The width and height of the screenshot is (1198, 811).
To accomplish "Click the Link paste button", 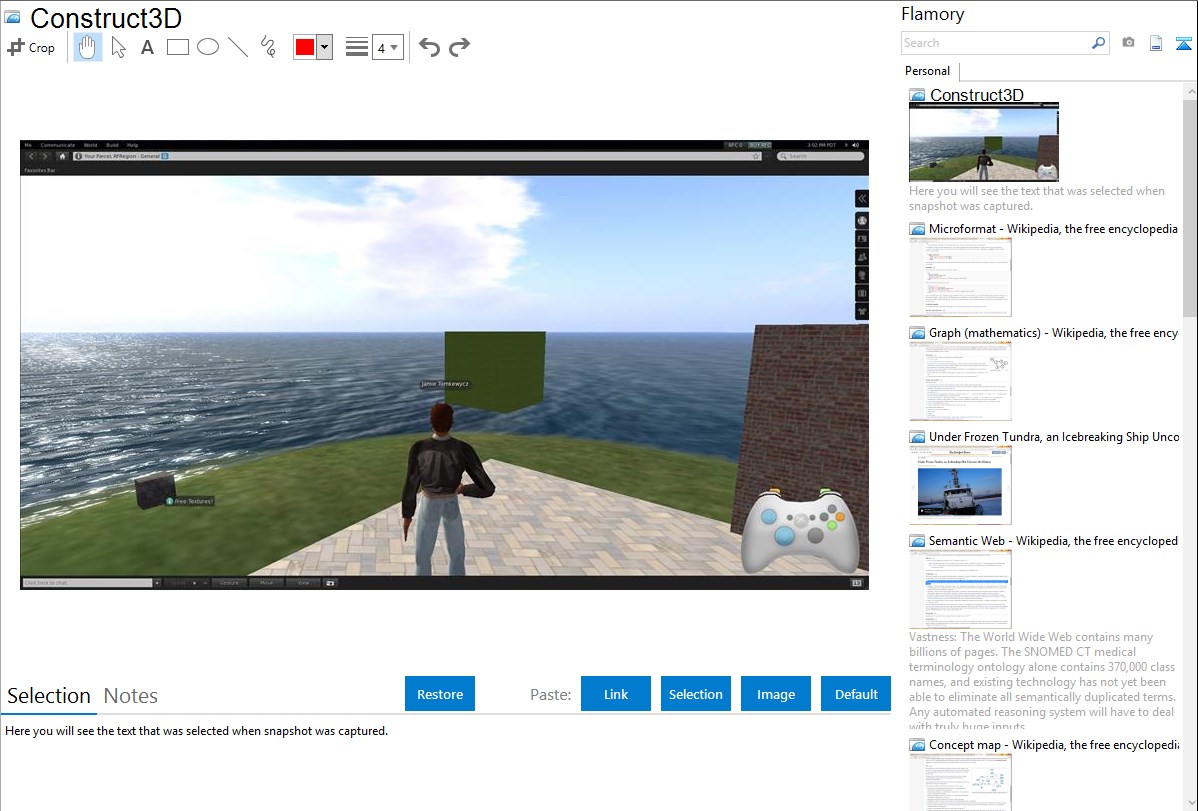I will [616, 694].
